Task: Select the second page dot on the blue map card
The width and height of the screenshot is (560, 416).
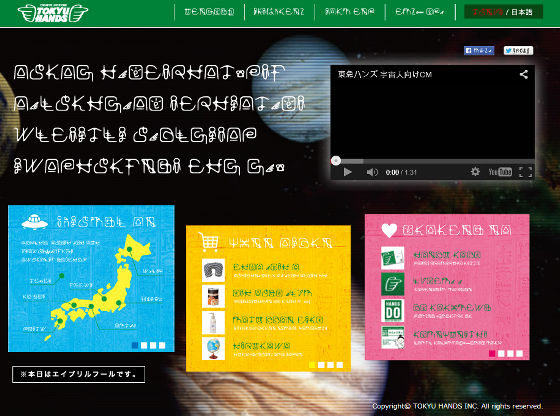Action: click(144, 345)
